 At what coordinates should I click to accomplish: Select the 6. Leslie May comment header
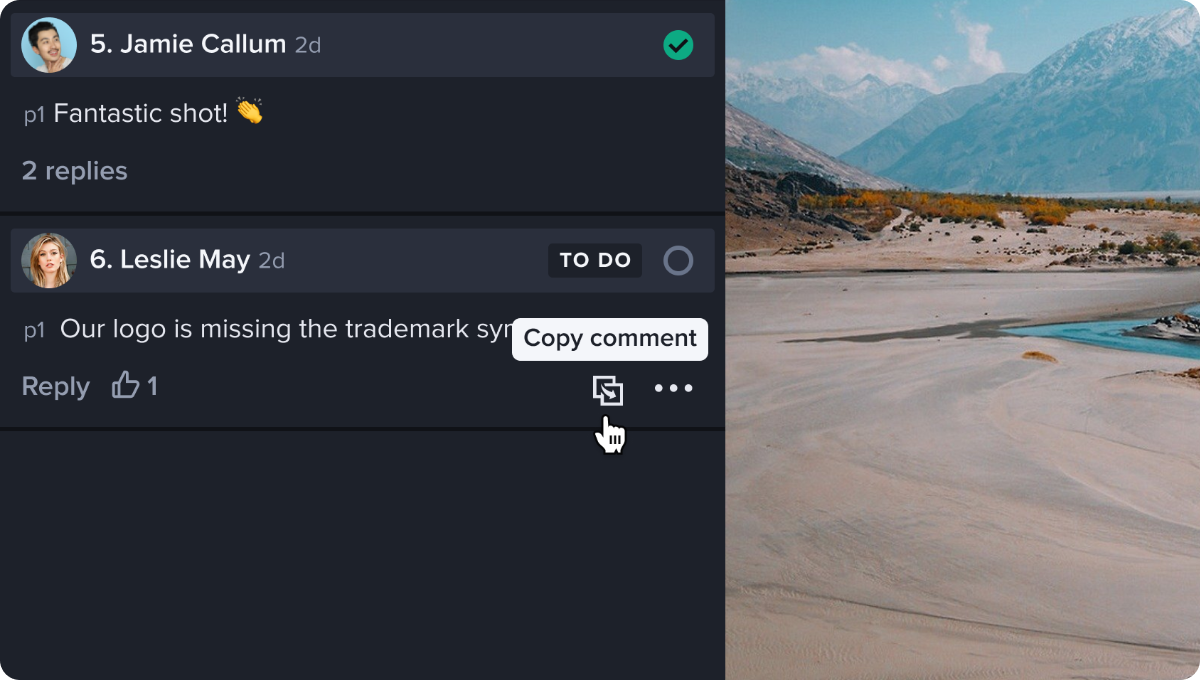pyautogui.click(x=170, y=261)
